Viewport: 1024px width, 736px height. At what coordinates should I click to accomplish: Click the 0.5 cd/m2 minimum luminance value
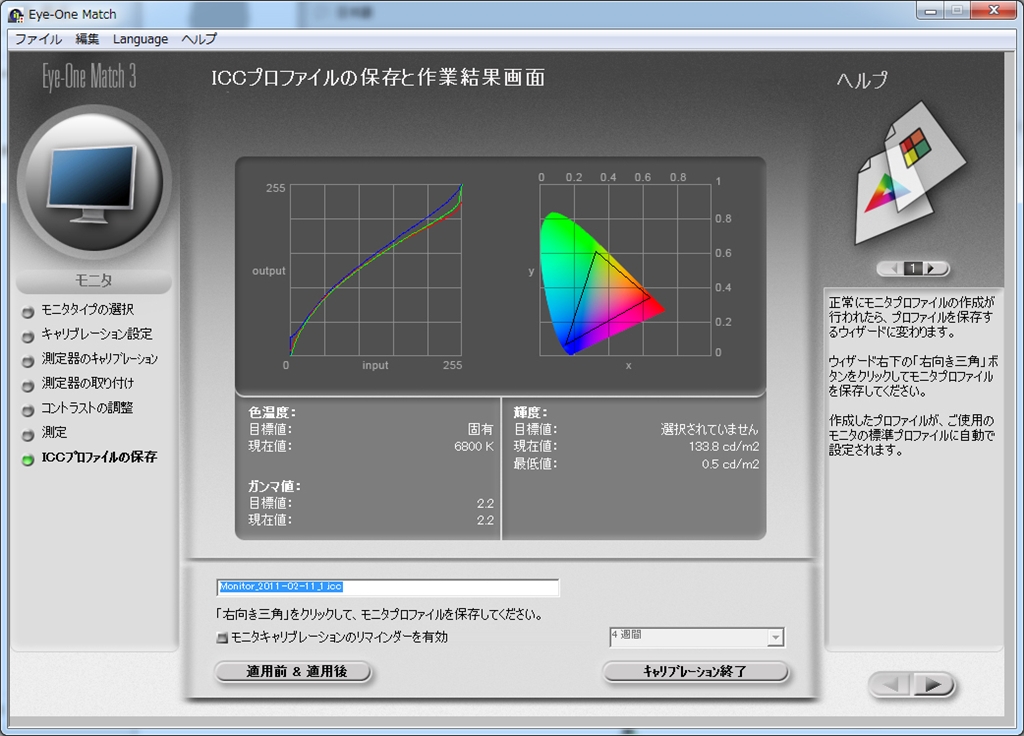coord(730,464)
